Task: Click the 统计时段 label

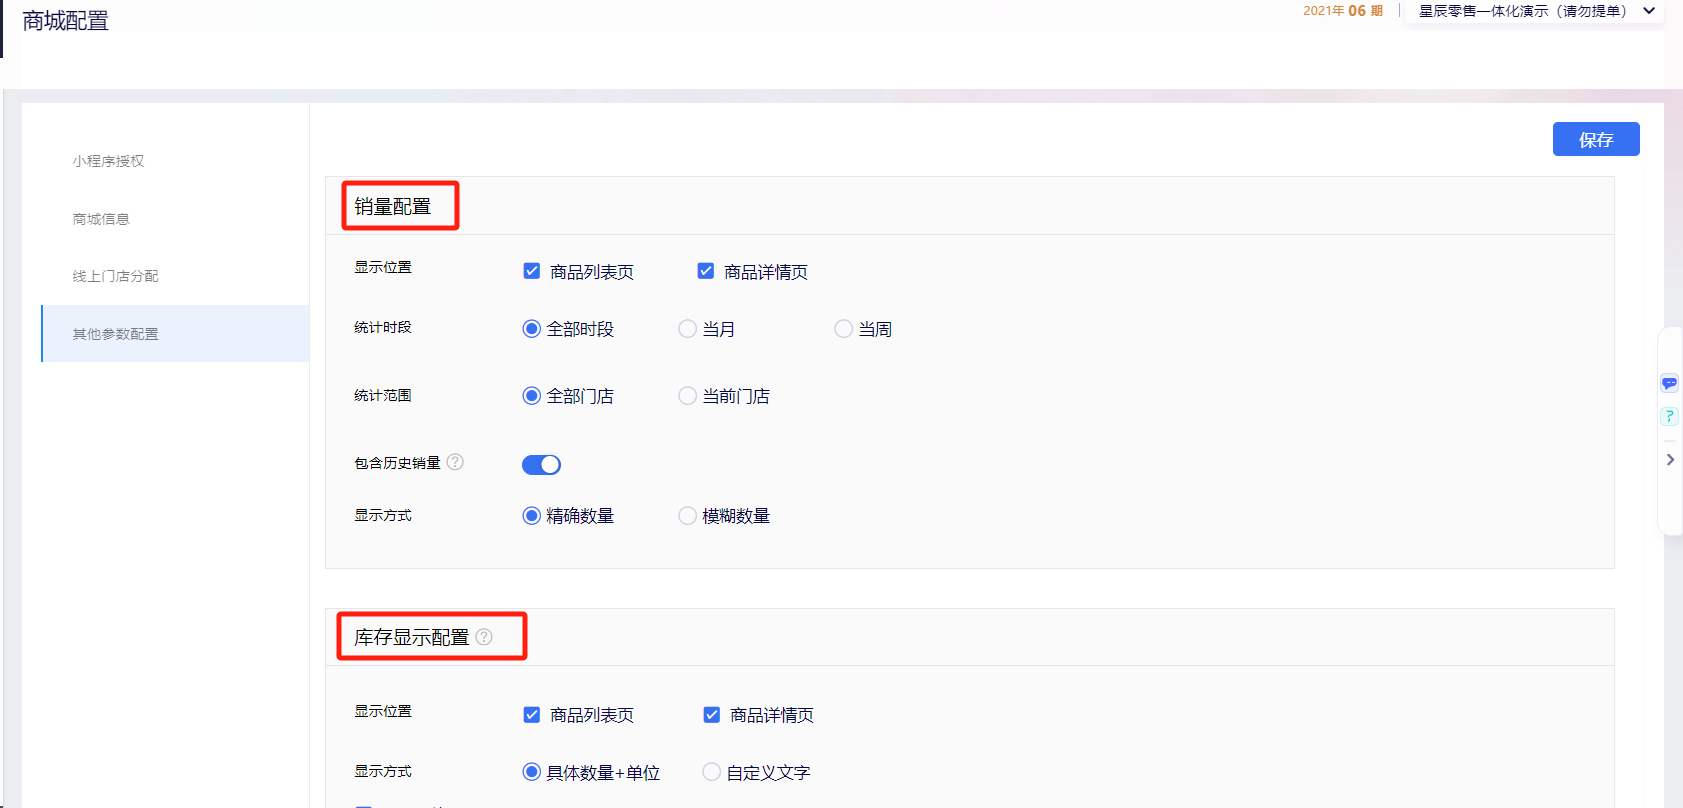Action: (383, 328)
